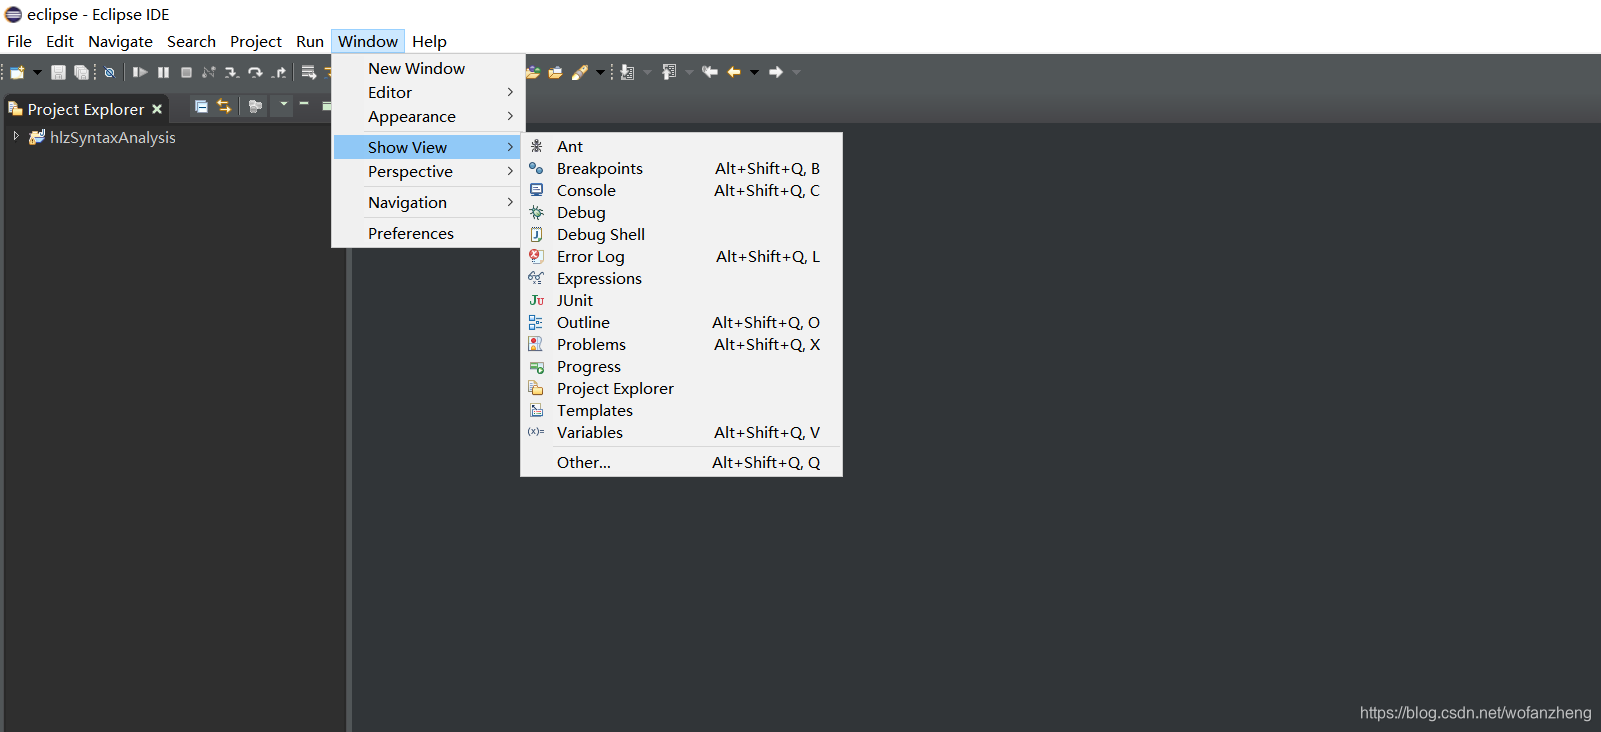Click the Terminate debug icon

click(186, 72)
